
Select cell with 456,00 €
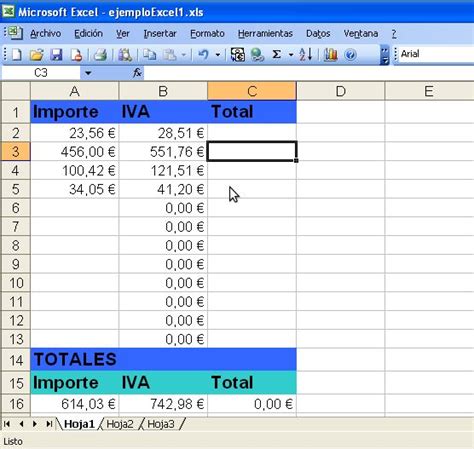pyautogui.click(x=75, y=152)
